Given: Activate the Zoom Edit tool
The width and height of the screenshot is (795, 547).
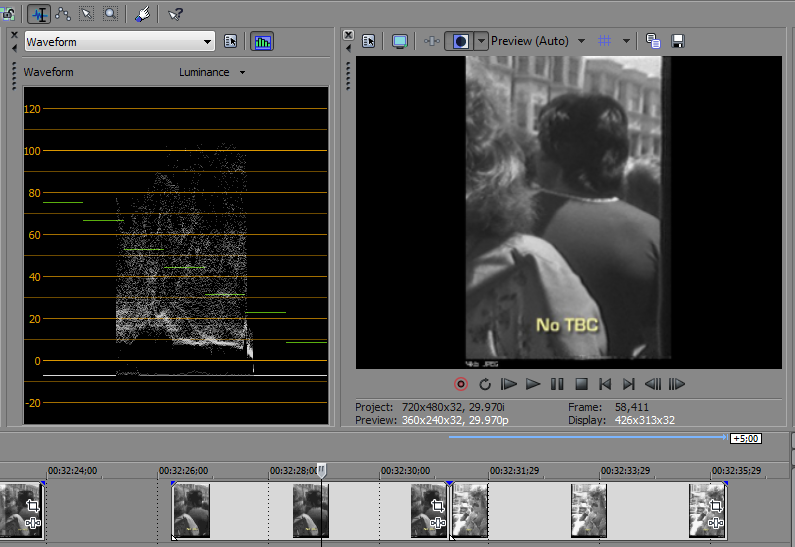Looking at the screenshot, I should pyautogui.click(x=110, y=14).
